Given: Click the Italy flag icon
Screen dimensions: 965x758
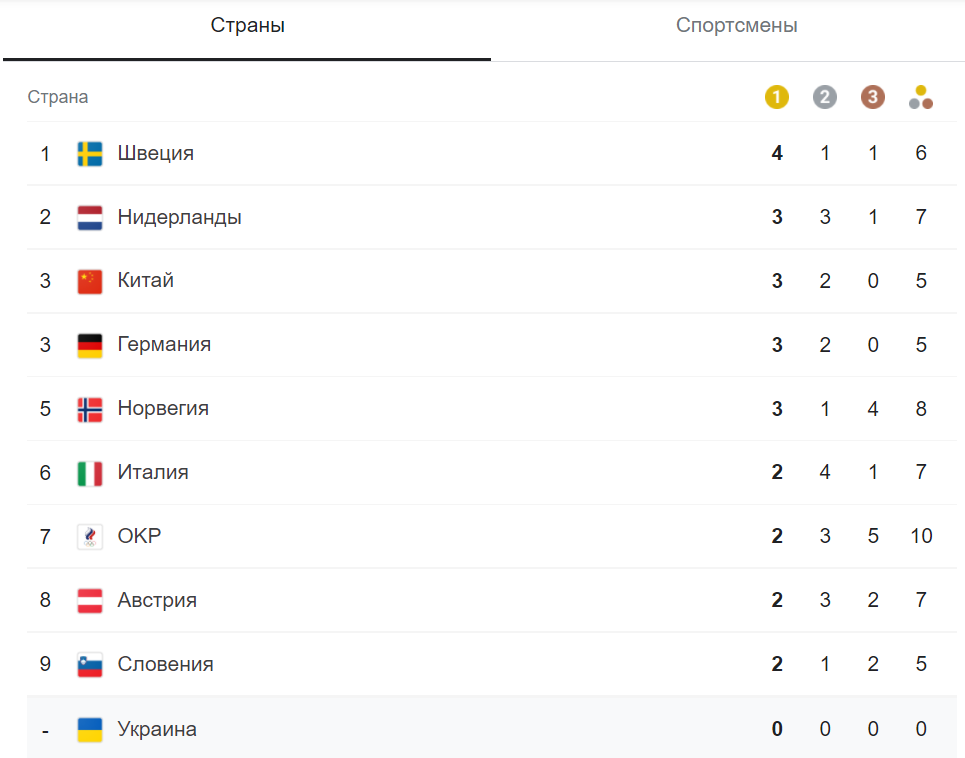Looking at the screenshot, I should tap(90, 473).
